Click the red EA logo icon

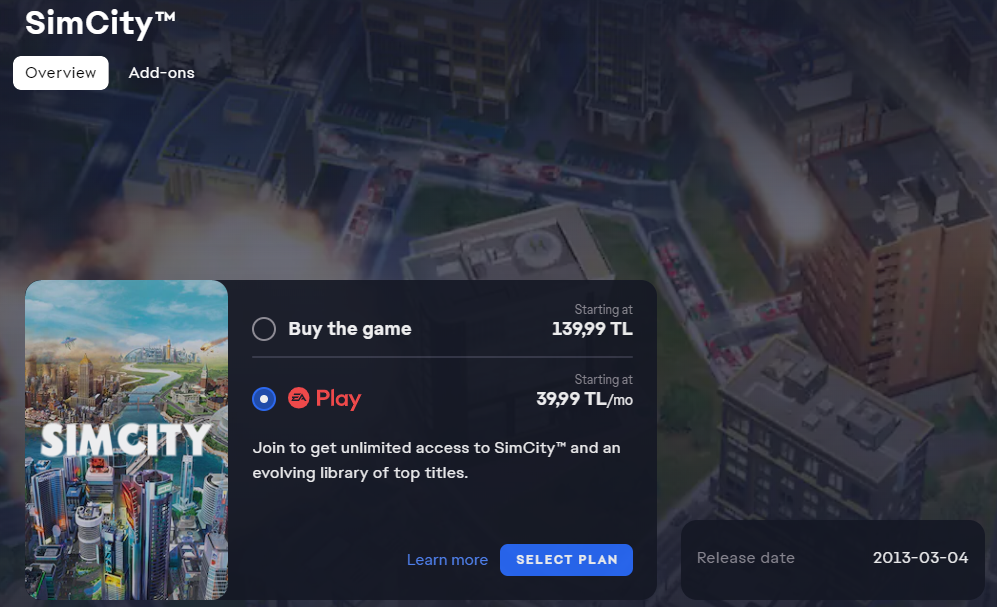[x=299, y=398]
